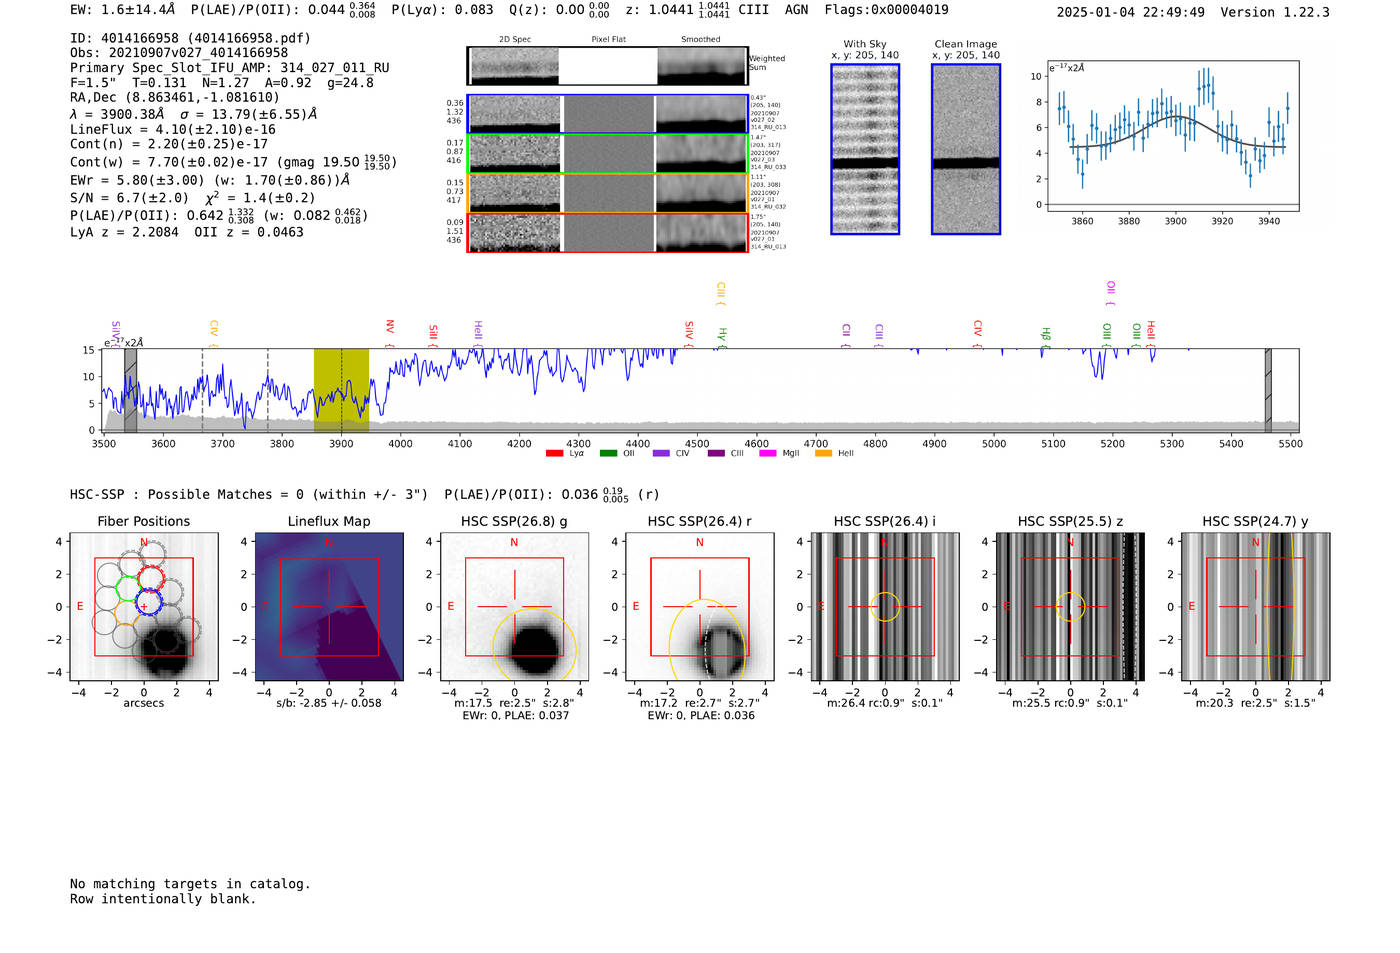The image size is (1400, 953).
Task: Select the red-bordered 2D spectrum row
Action: [x=608, y=232]
